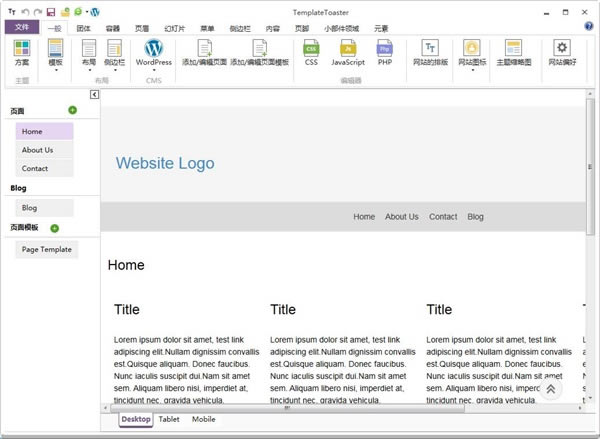Open the PHP editor icon

click(x=385, y=48)
